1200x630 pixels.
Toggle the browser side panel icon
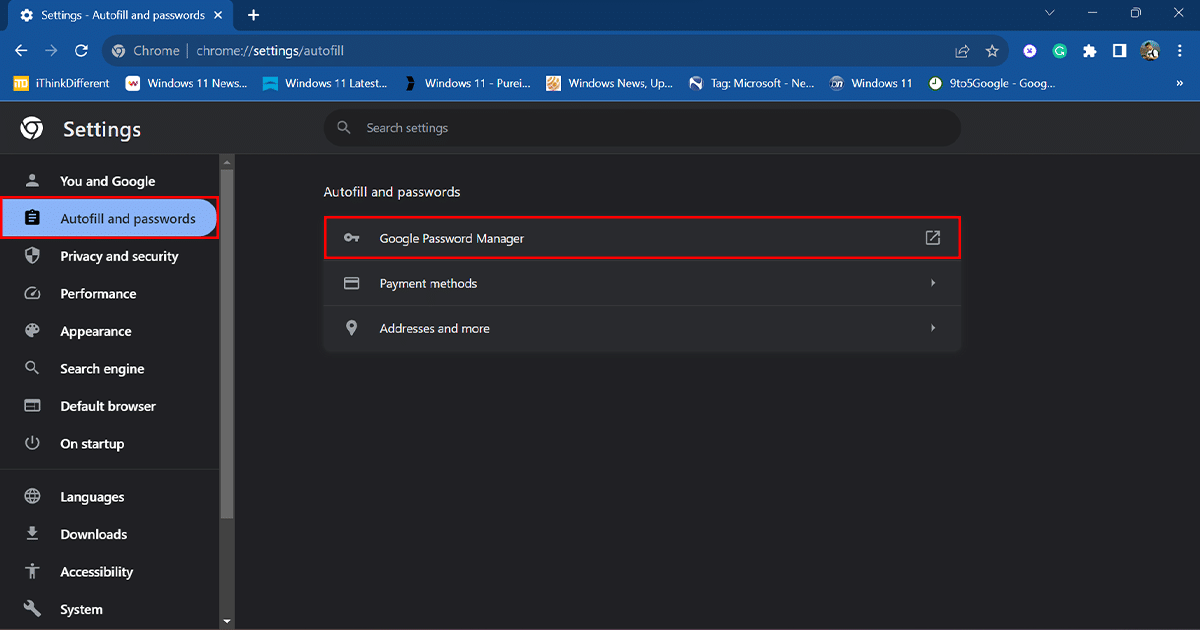[1120, 51]
